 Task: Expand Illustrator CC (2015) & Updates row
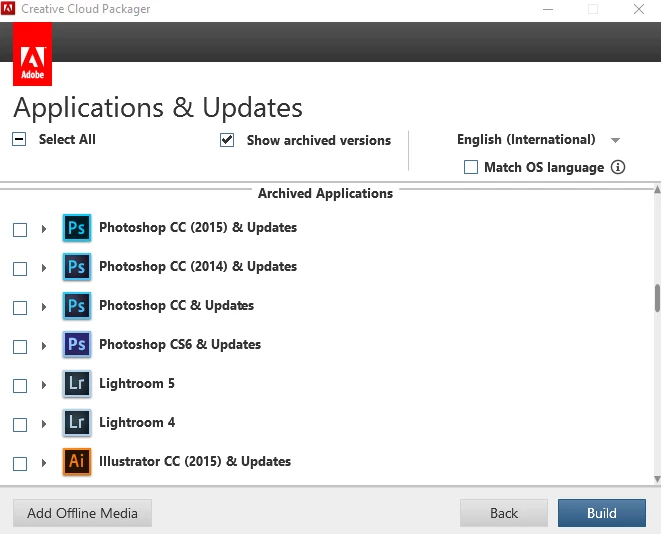(44, 463)
